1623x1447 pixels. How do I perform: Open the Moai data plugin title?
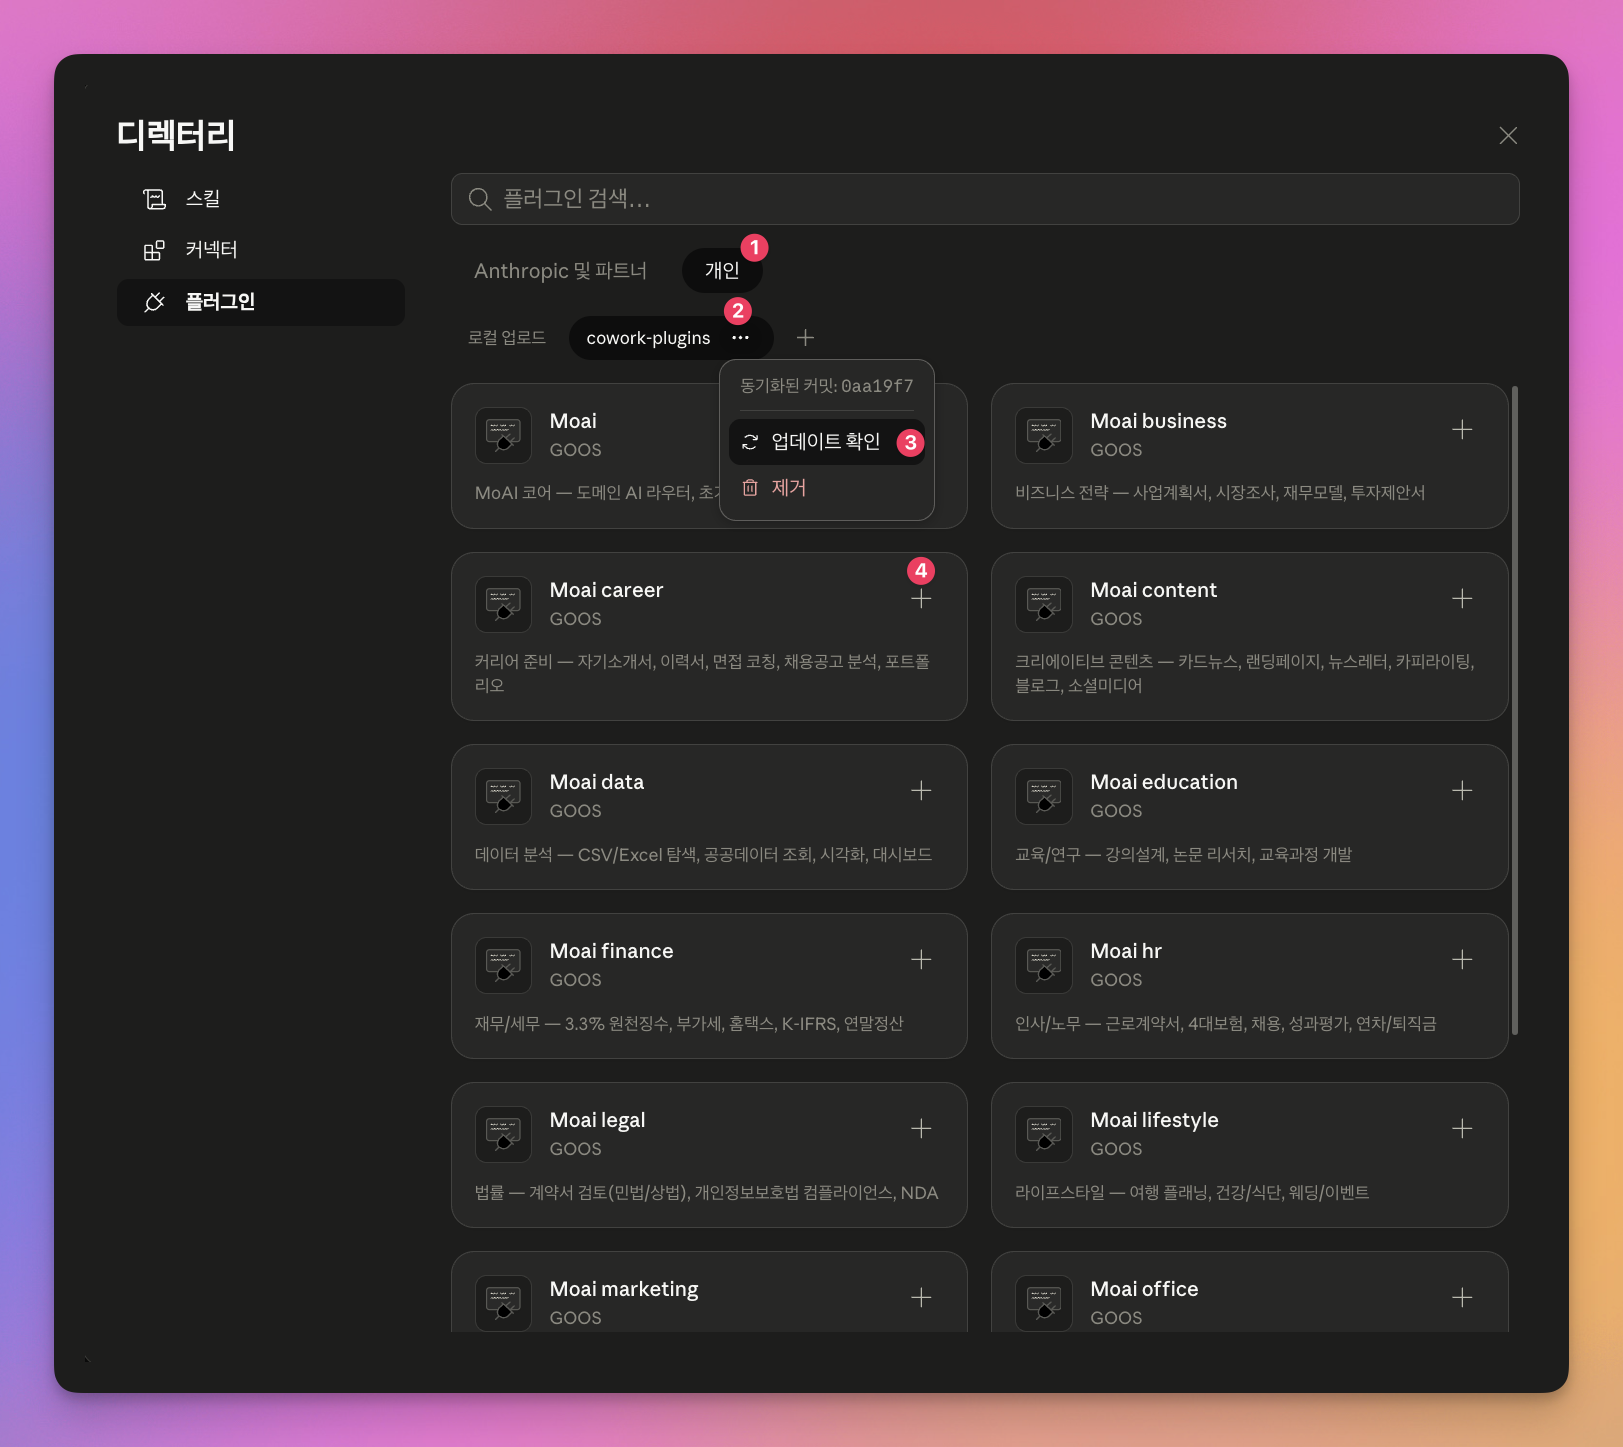click(597, 782)
